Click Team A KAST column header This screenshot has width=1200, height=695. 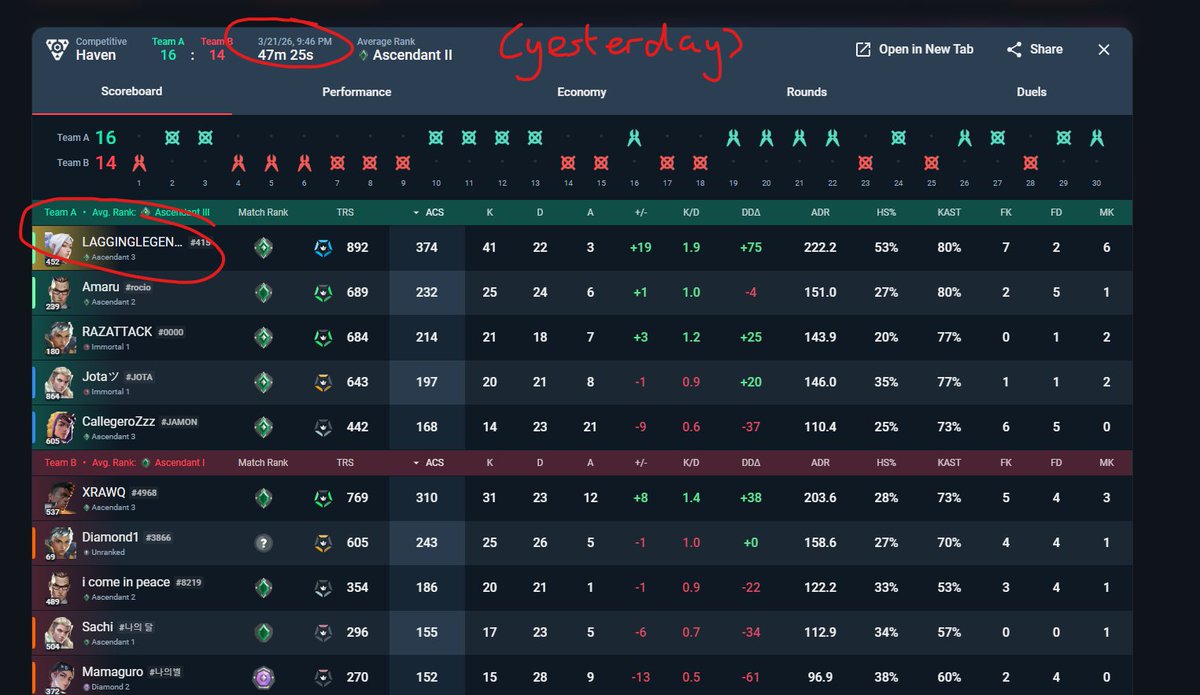[x=949, y=212]
